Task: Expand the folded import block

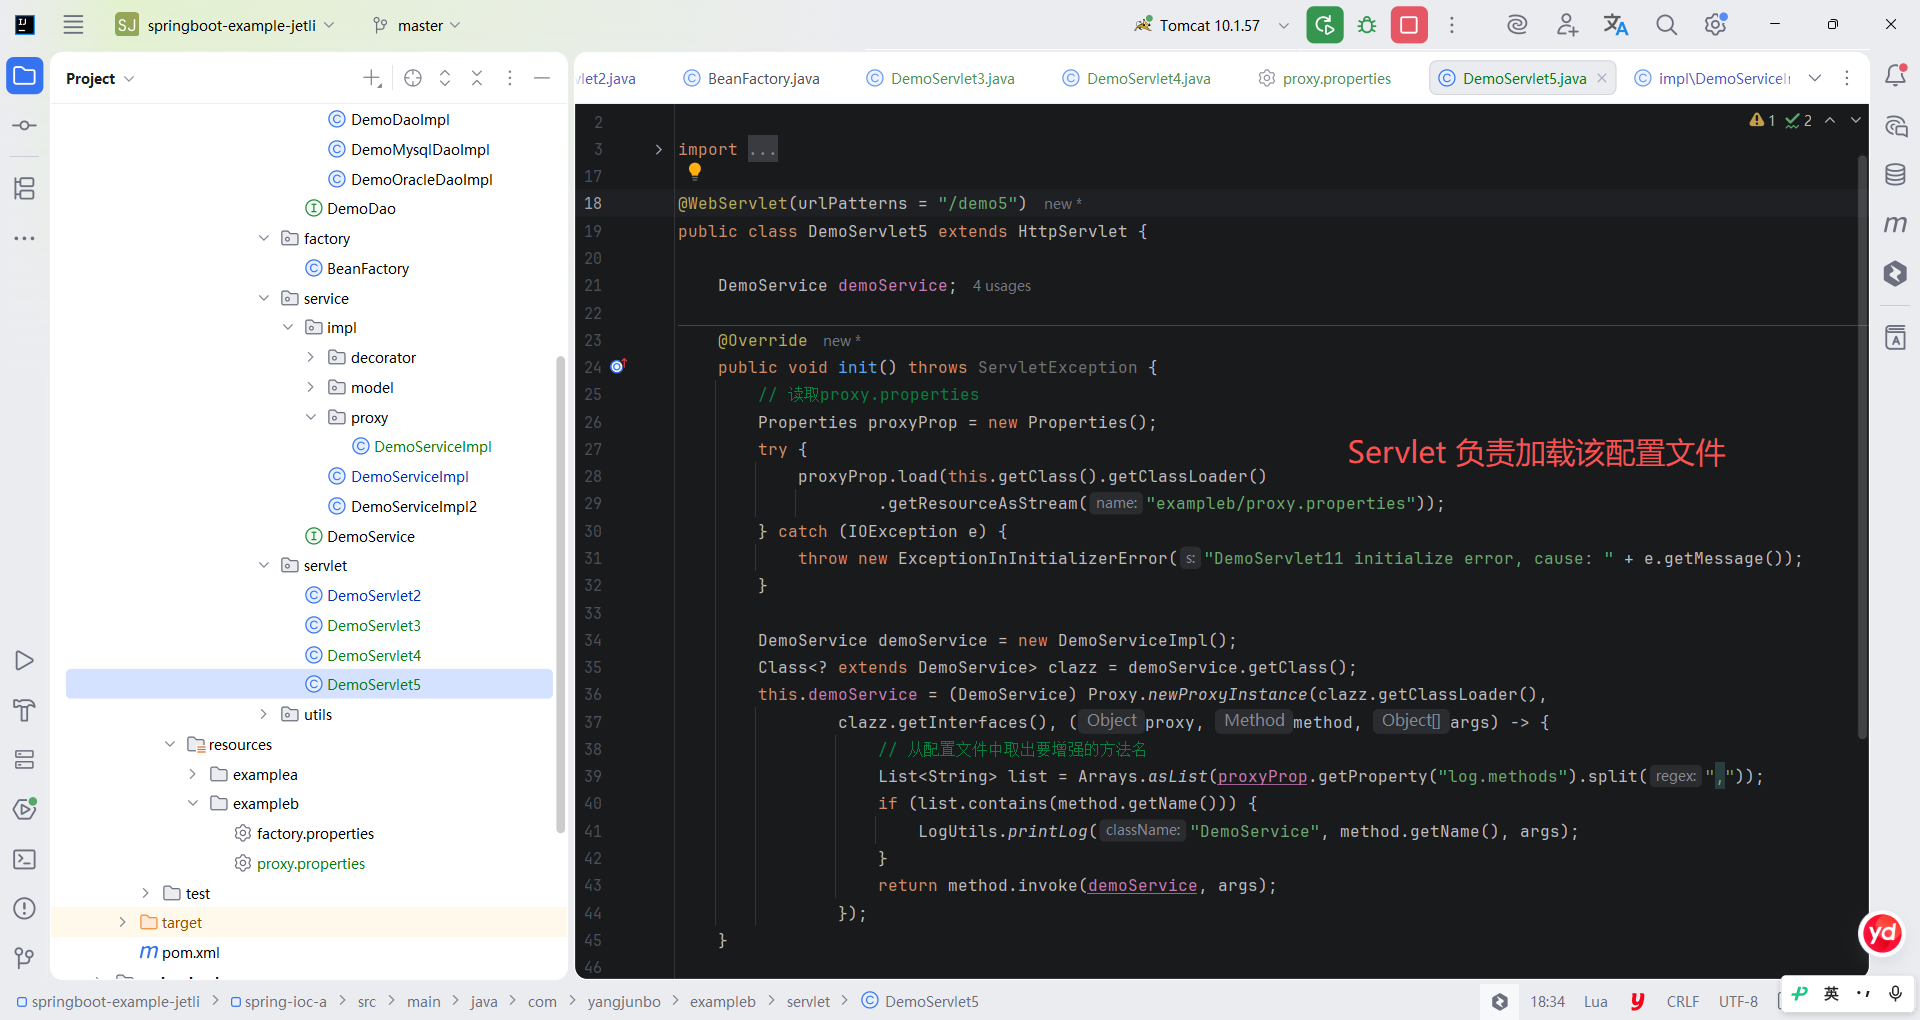Action: pos(658,149)
